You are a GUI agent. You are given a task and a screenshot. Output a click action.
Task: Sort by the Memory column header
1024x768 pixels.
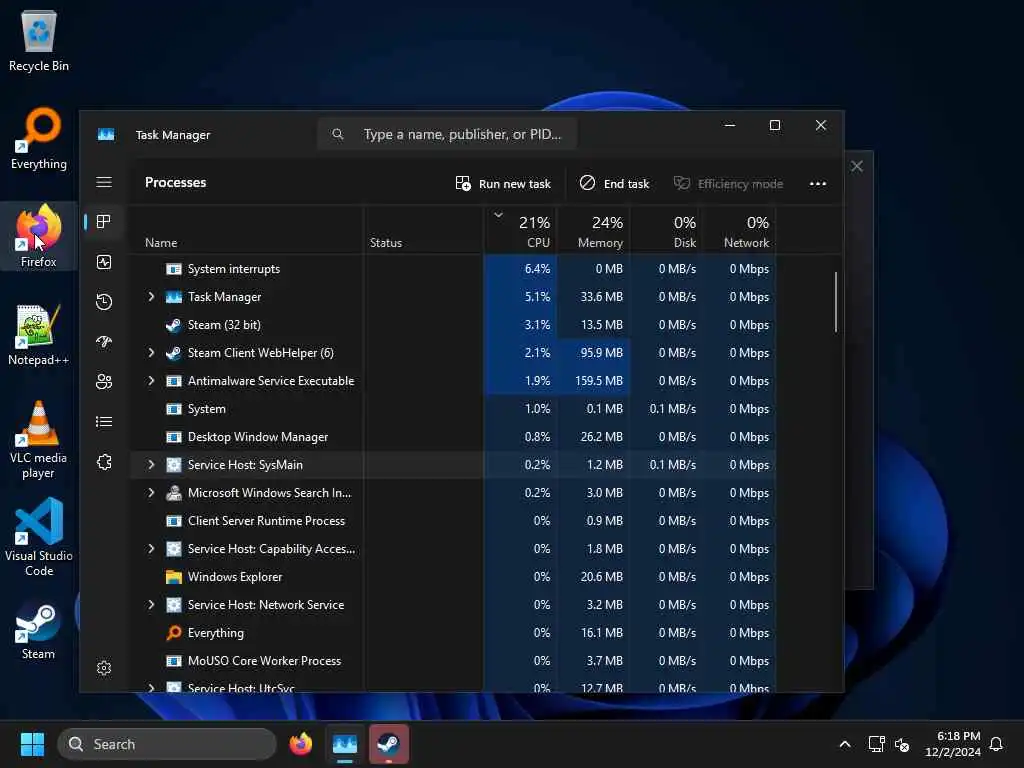point(593,230)
